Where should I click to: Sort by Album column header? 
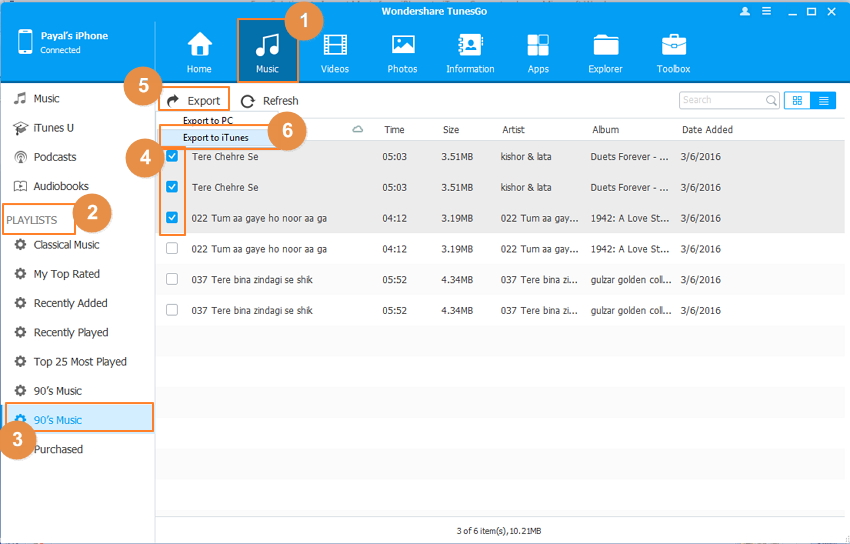point(606,130)
